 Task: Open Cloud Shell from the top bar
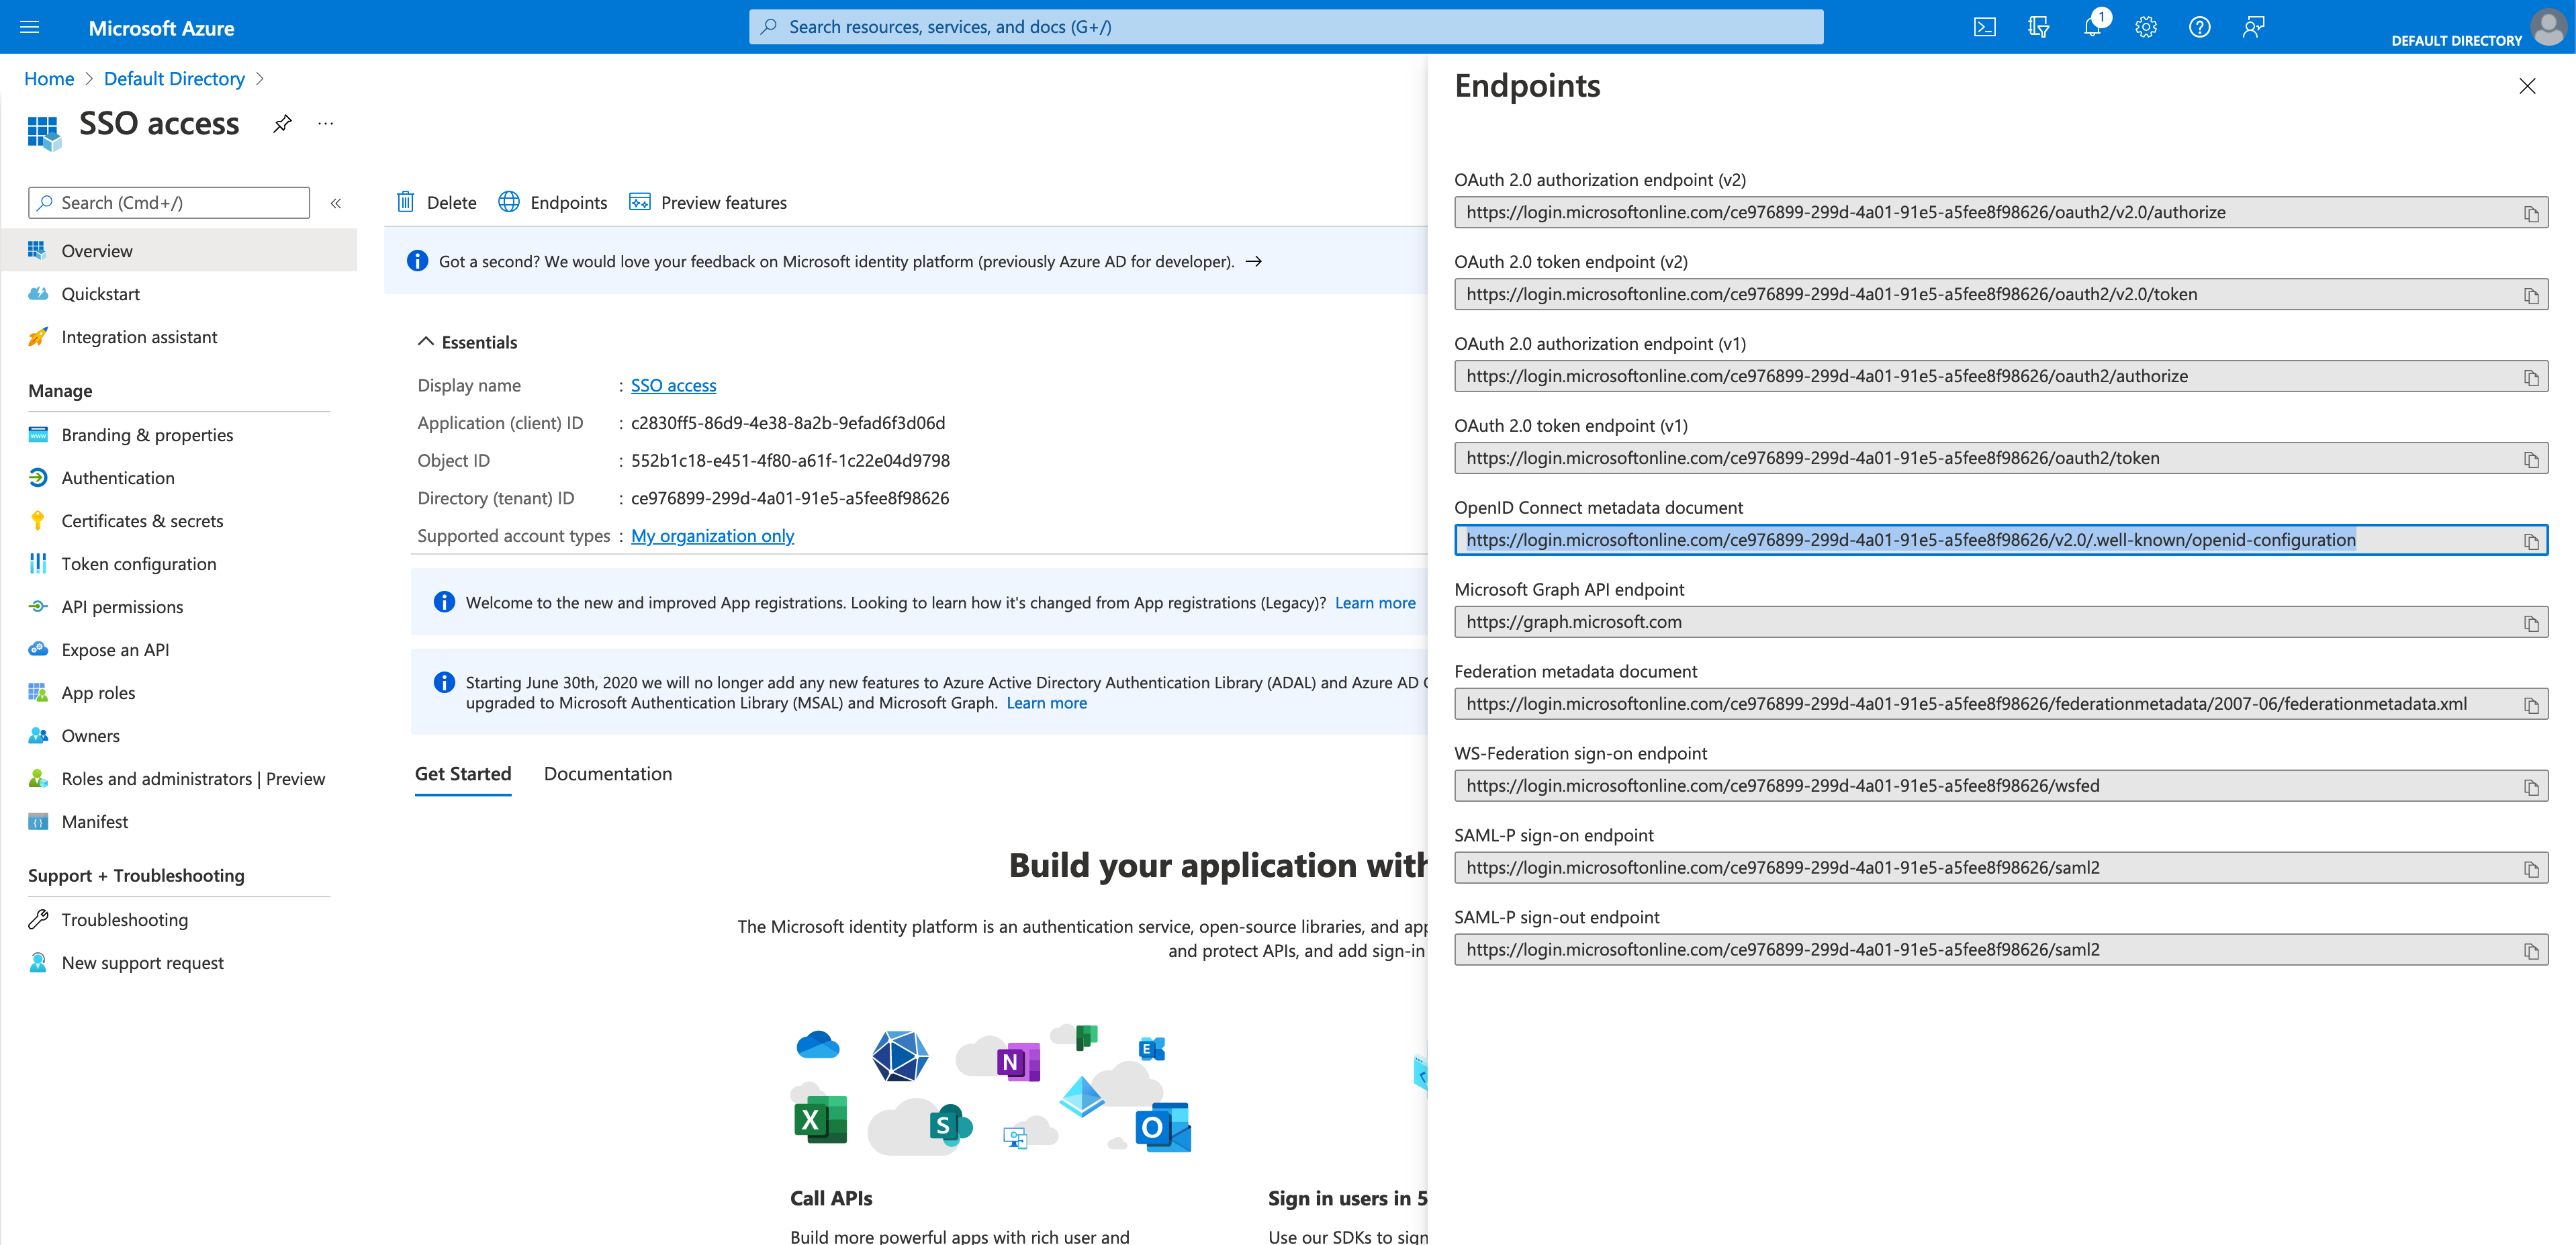tap(1985, 27)
